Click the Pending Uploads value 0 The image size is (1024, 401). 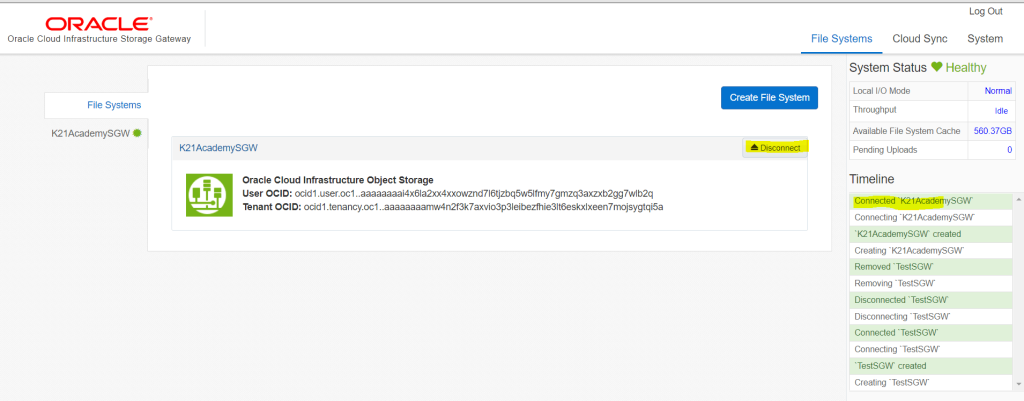[1009, 150]
